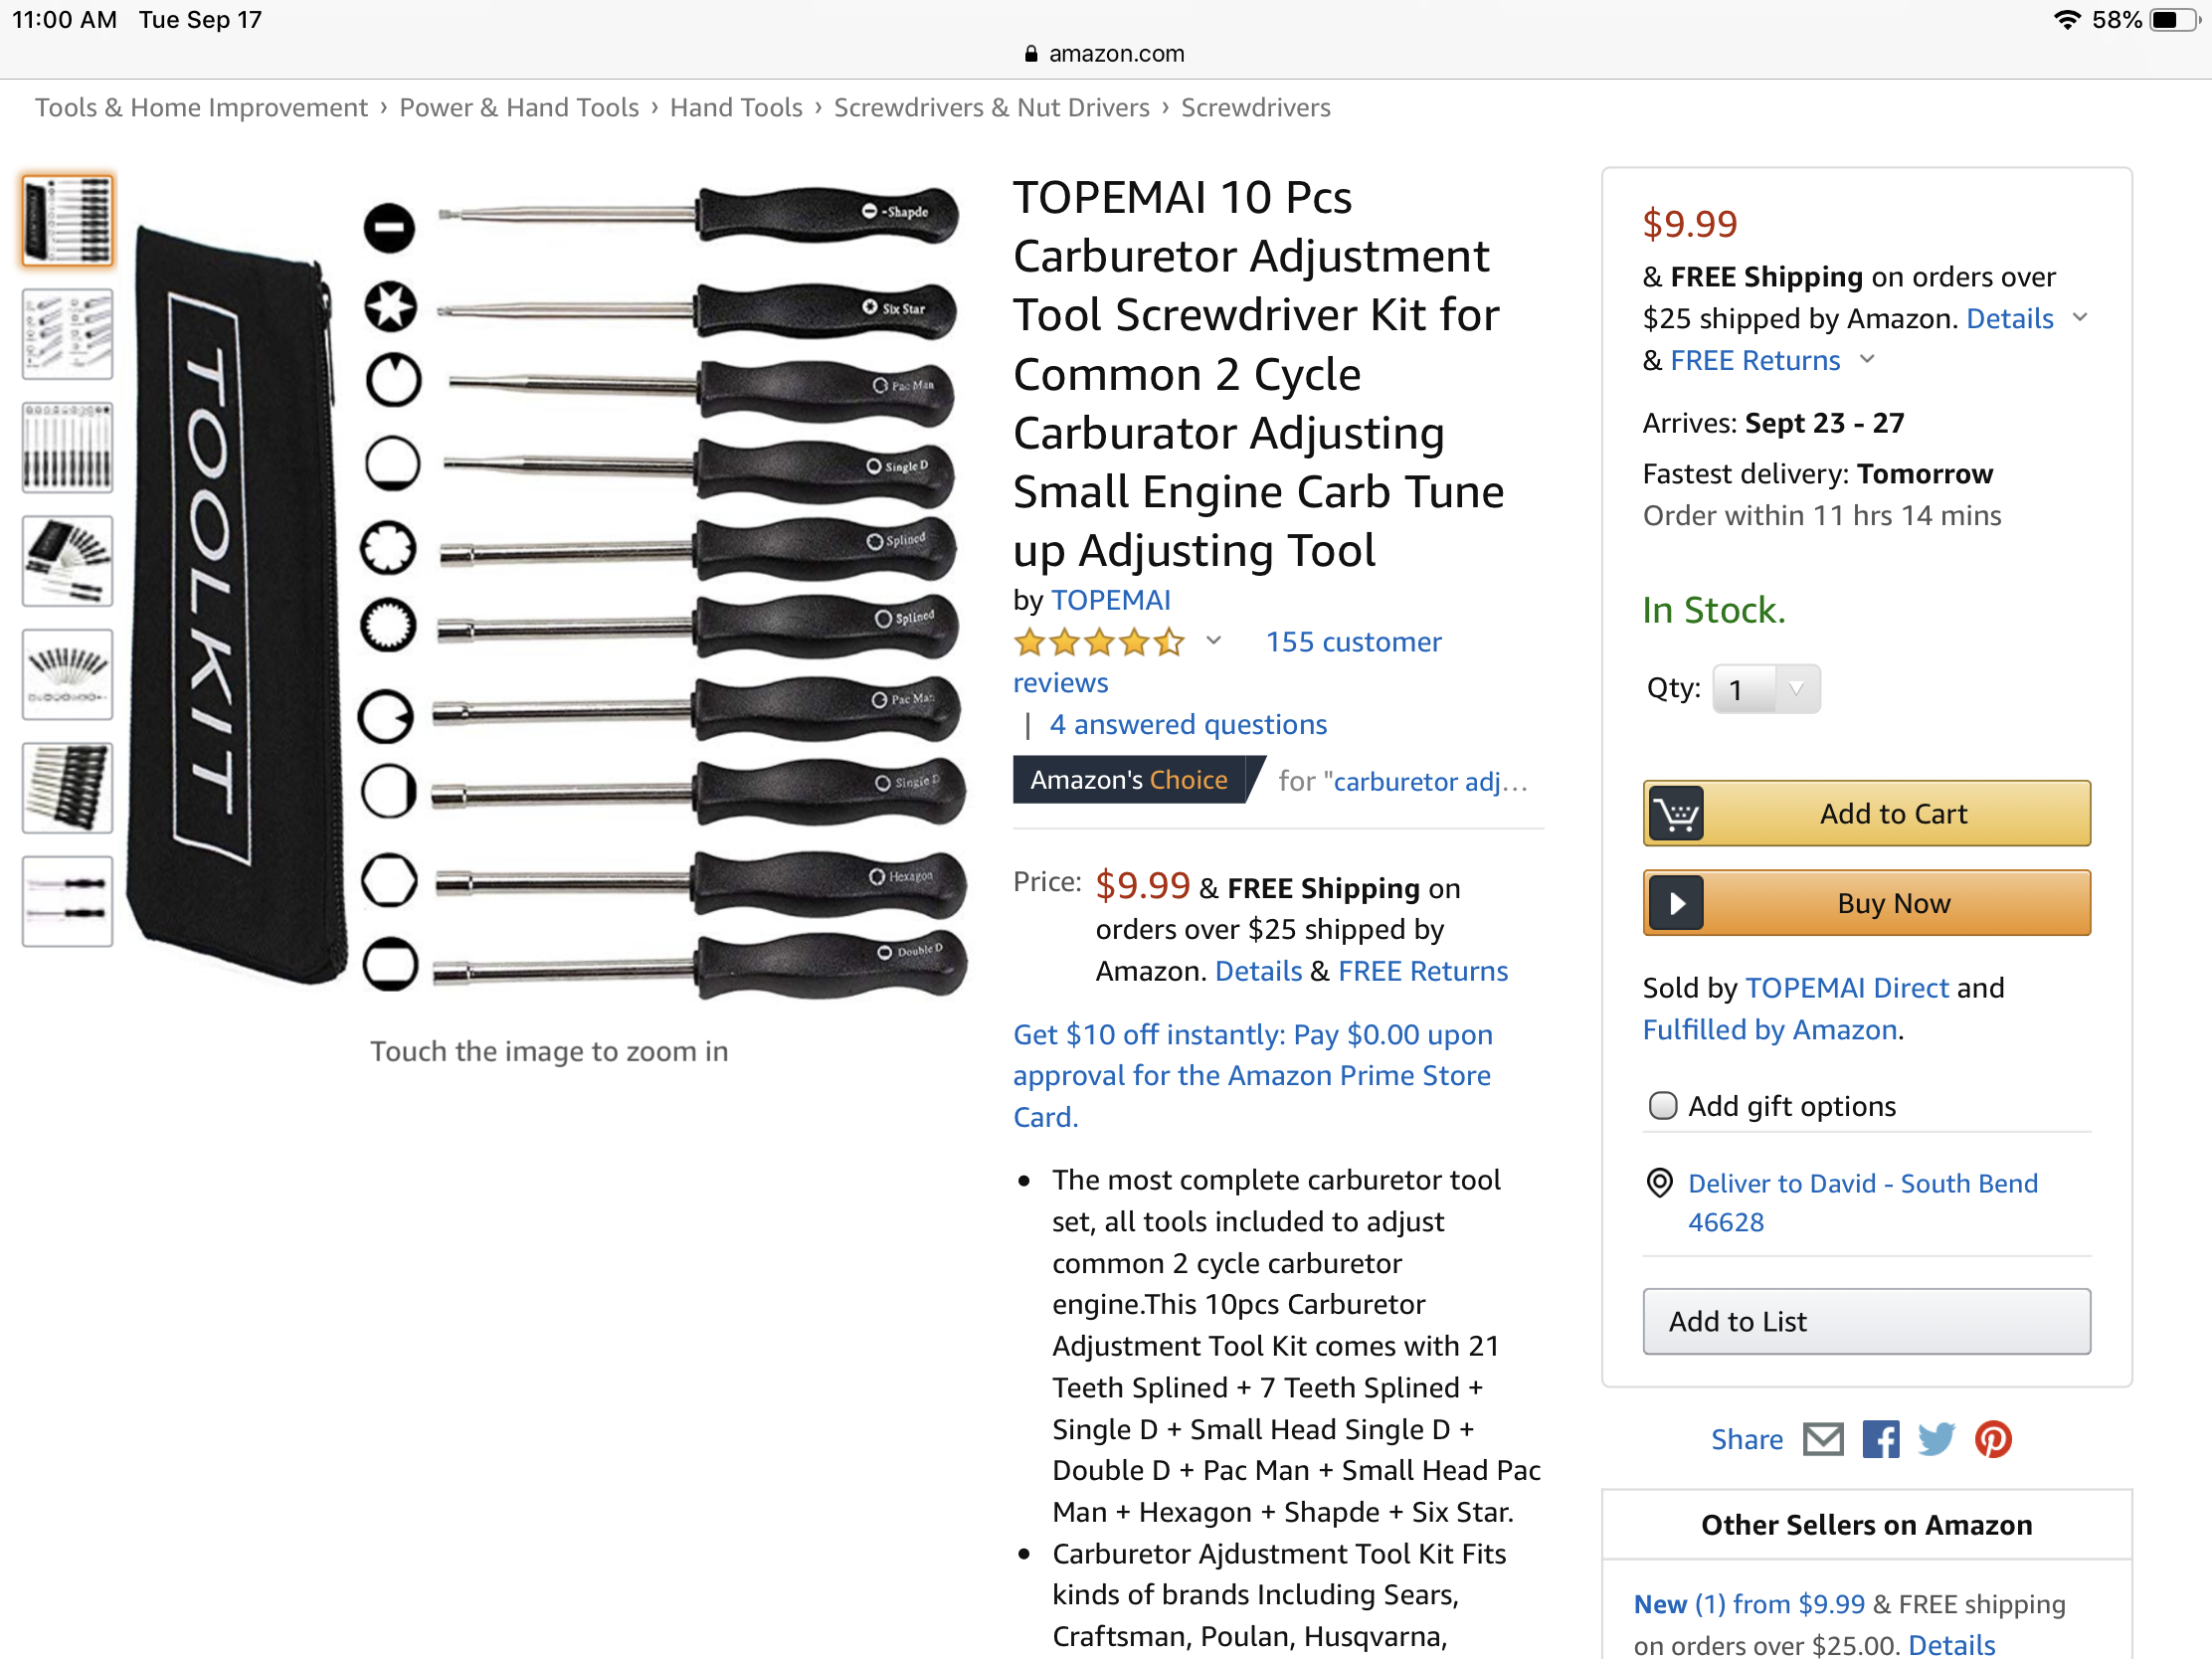Share product on Pinterest icon

pyautogui.click(x=1993, y=1439)
